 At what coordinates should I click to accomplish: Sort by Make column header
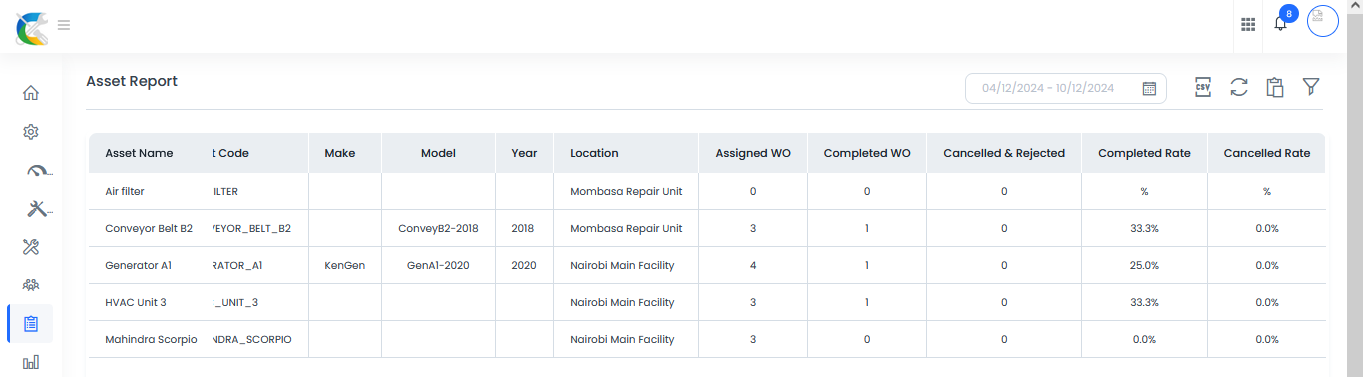(340, 153)
